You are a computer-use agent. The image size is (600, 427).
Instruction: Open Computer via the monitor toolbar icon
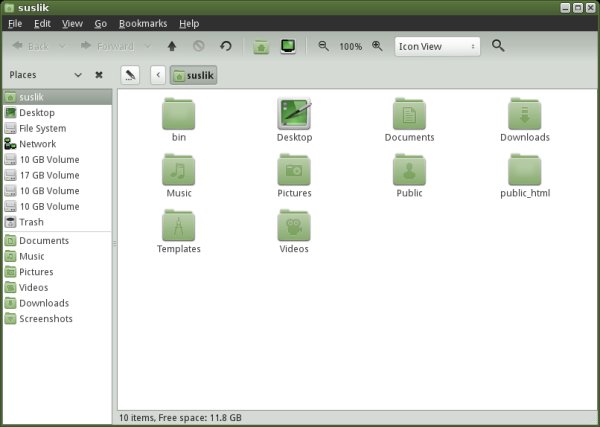pyautogui.click(x=288, y=46)
